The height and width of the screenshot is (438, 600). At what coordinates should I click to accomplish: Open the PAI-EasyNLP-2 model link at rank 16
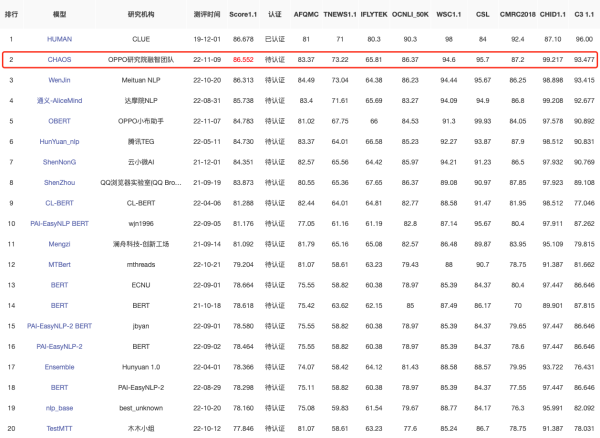click(x=59, y=347)
